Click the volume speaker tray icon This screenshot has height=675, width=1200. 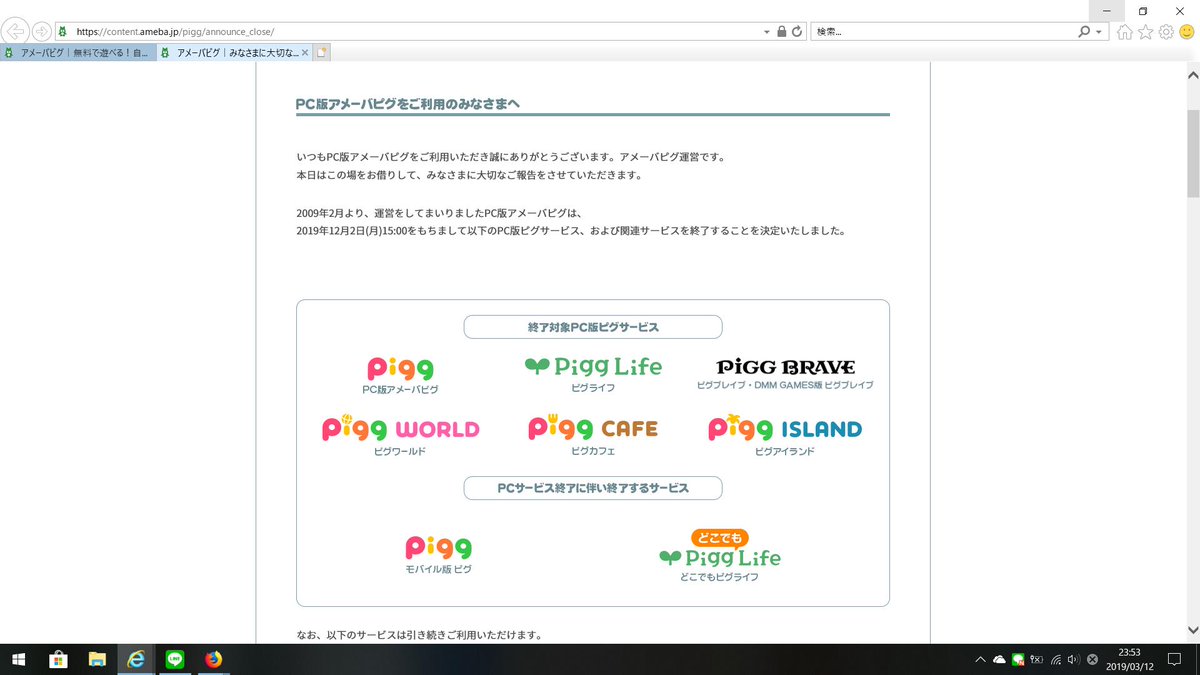pos(1073,659)
